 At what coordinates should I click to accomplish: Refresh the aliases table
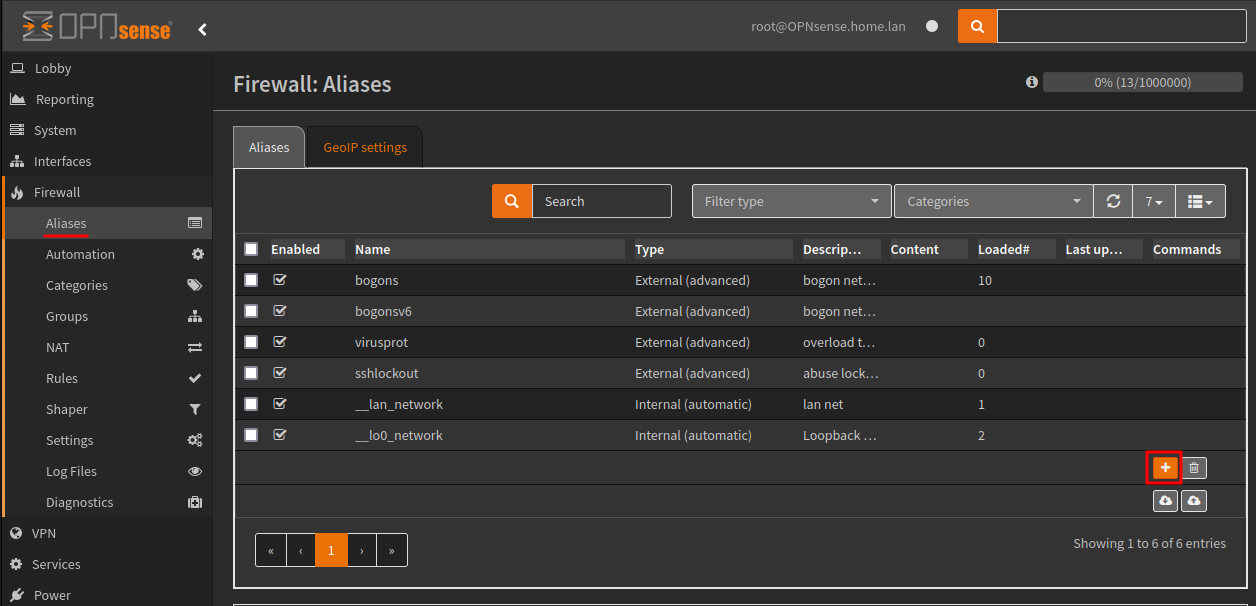click(1113, 201)
